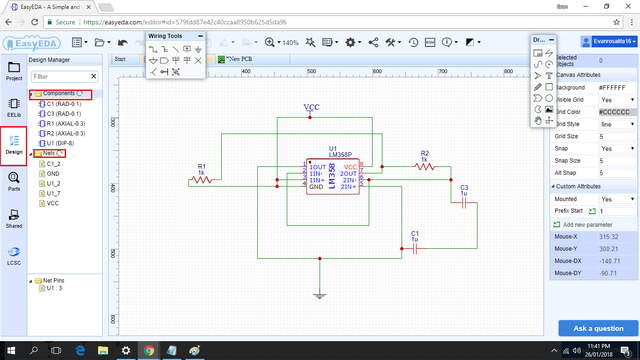Place a GND net flag symbol

198,49
